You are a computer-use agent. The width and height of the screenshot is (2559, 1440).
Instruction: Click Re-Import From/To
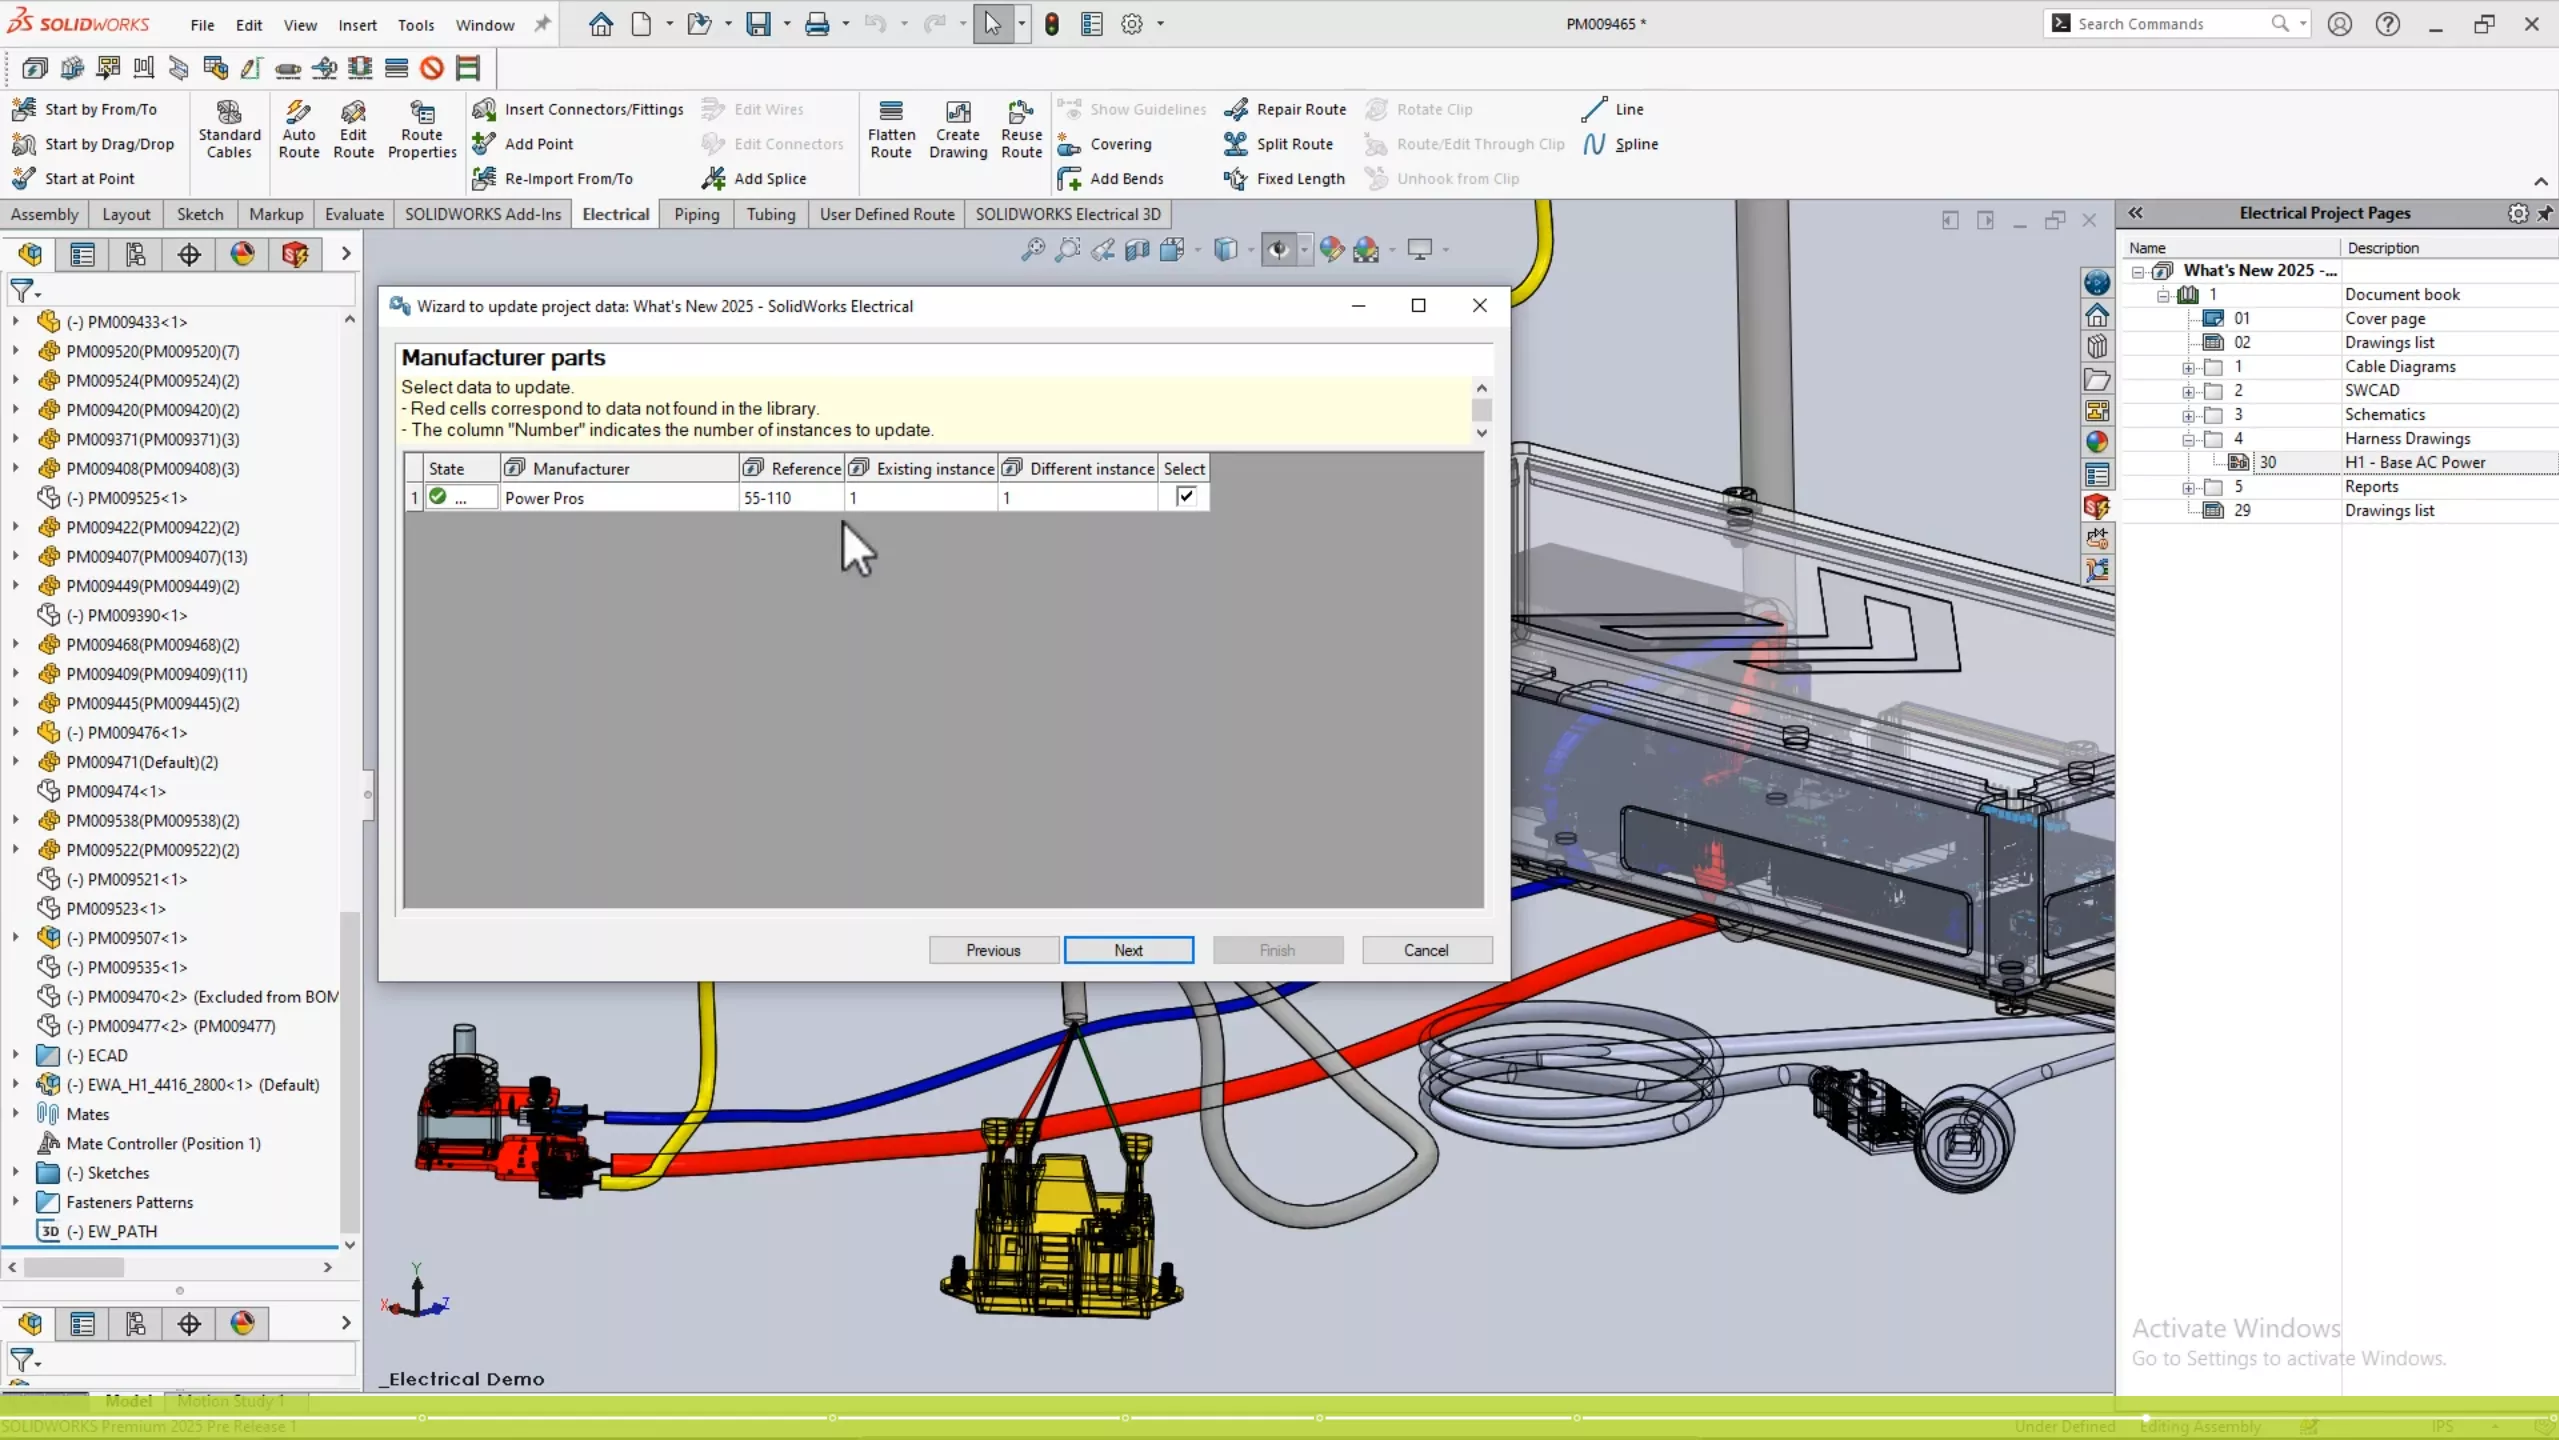pyautogui.click(x=553, y=178)
